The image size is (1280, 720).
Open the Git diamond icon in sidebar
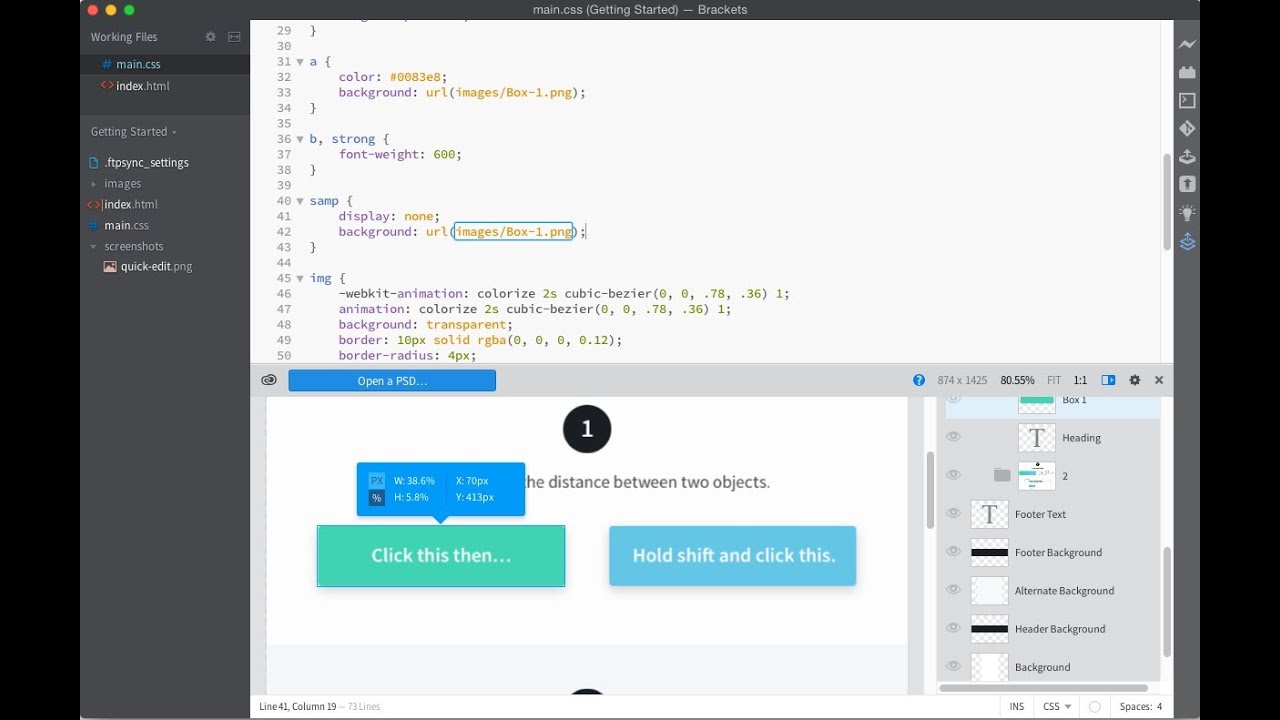[1187, 129]
